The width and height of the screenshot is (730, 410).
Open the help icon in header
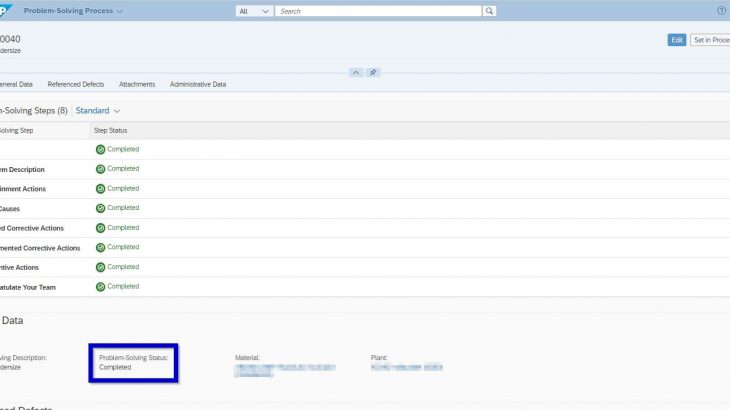(x=722, y=11)
